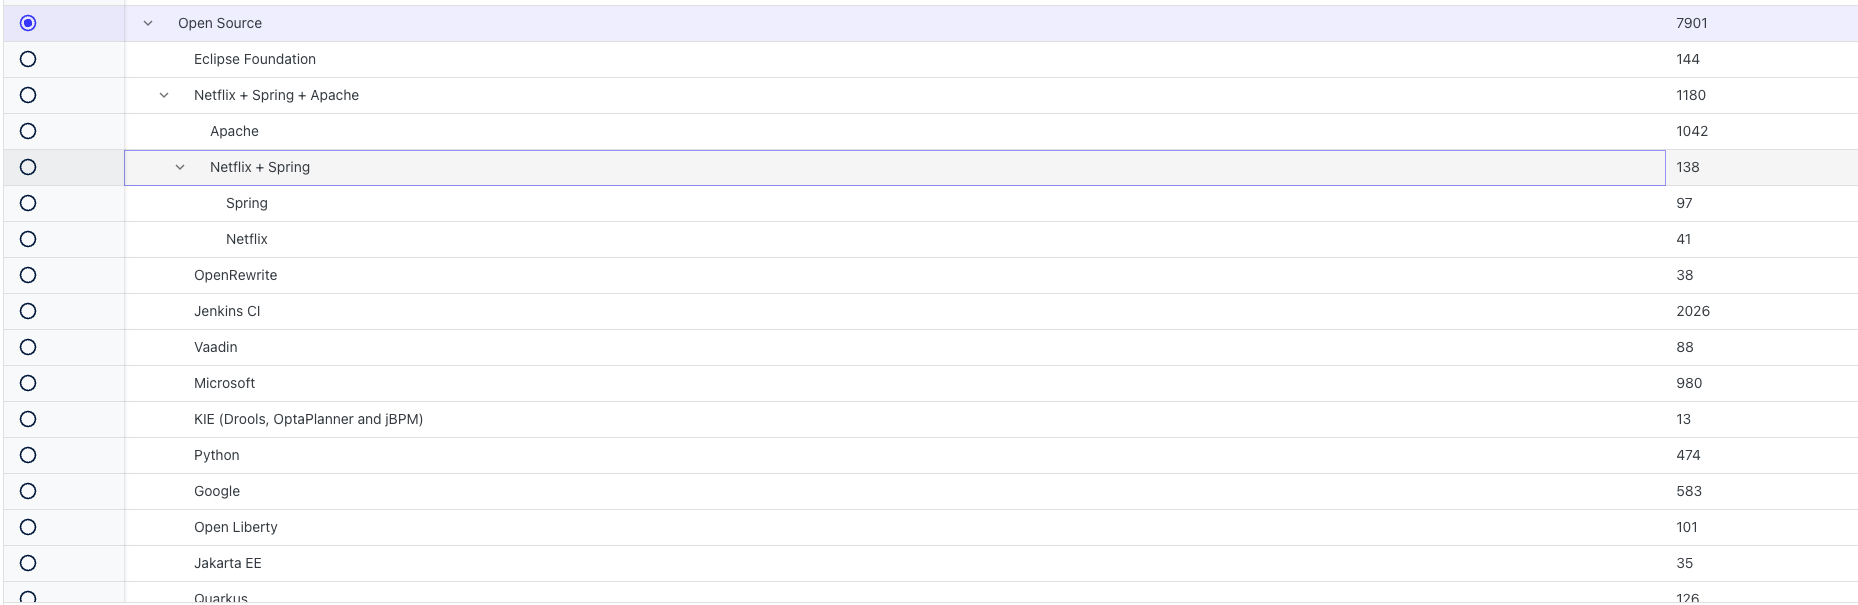Screen dimensions: 1858x605
Task: Click the count 138 cell
Action: (1688, 167)
